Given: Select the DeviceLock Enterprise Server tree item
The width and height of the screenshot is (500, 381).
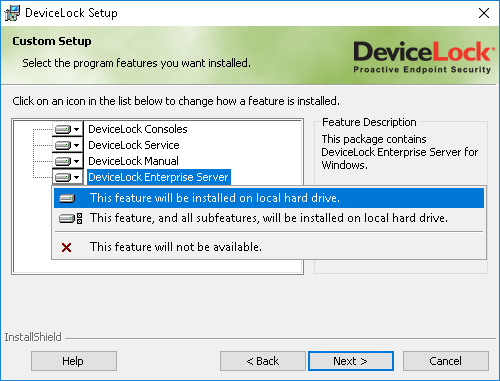Looking at the screenshot, I should [158, 177].
